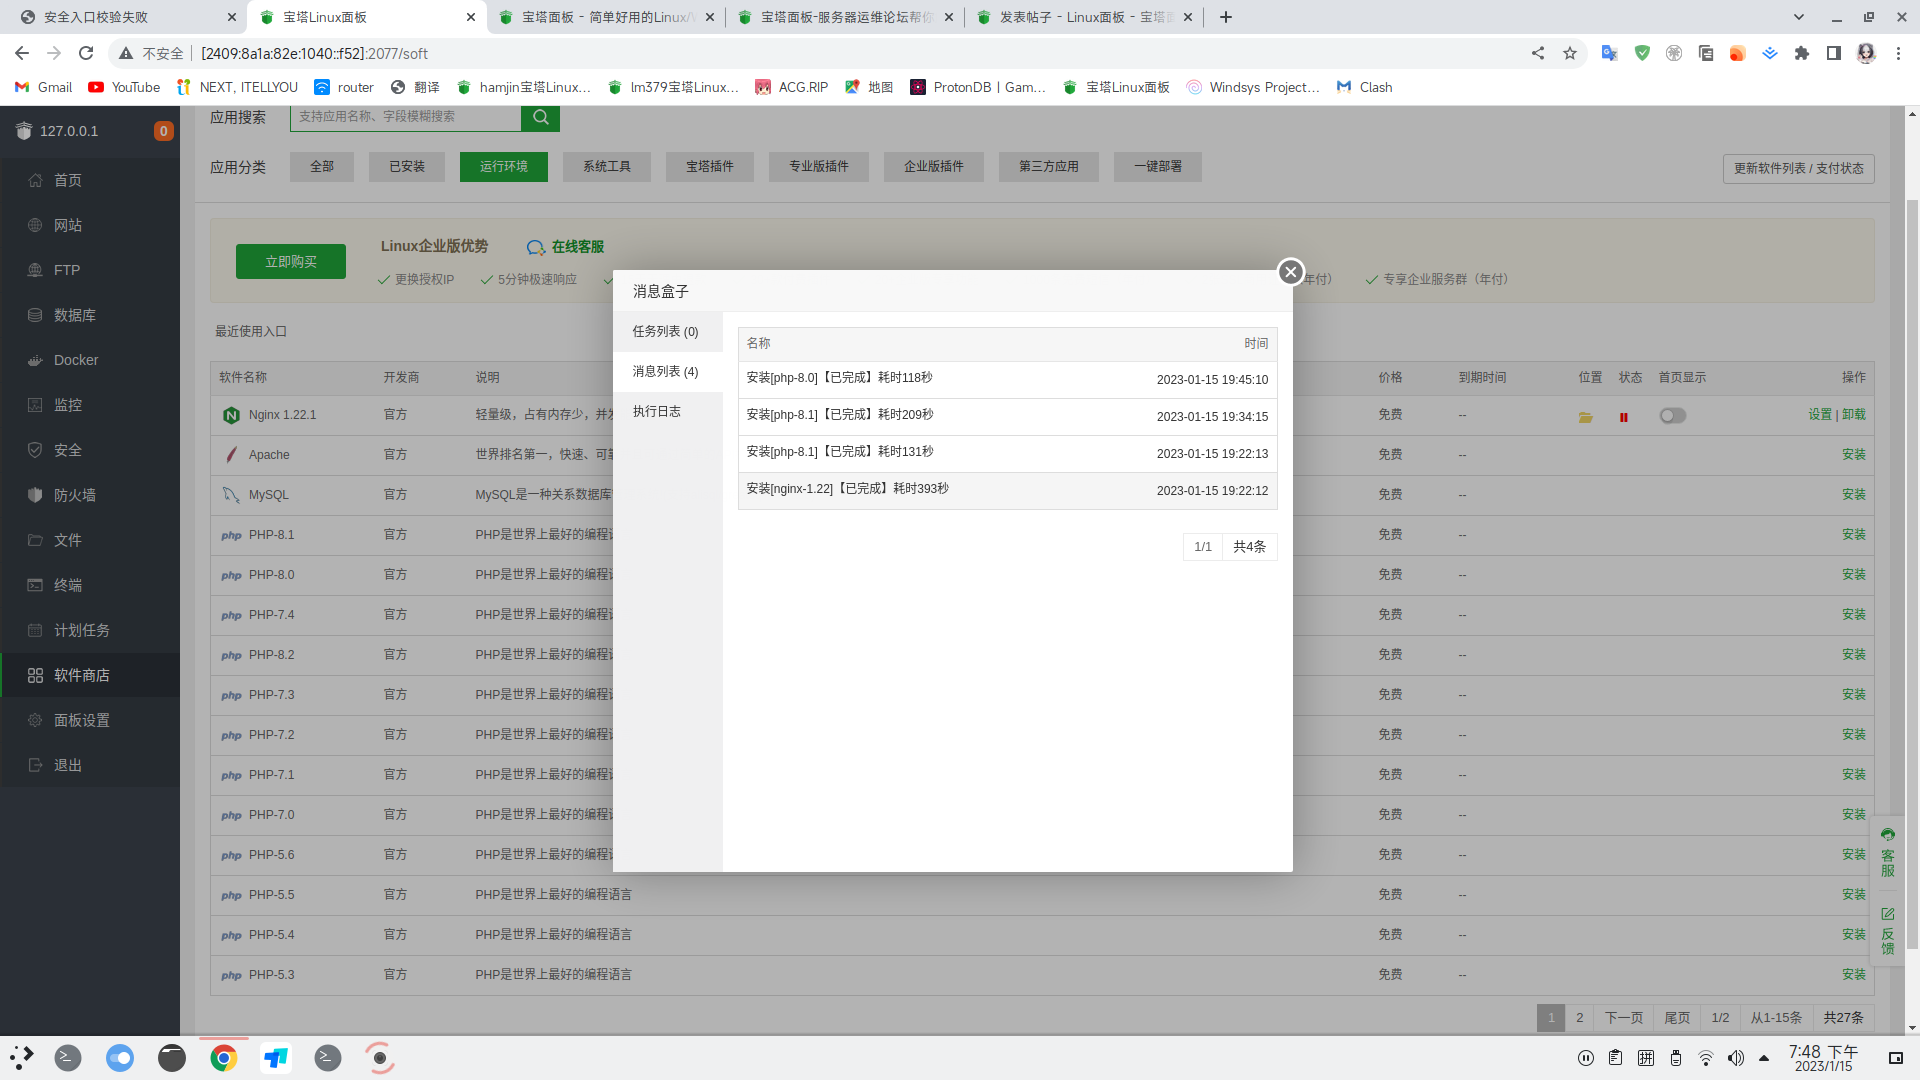Click the orange notification badge
The width and height of the screenshot is (1920, 1080).
click(x=163, y=131)
